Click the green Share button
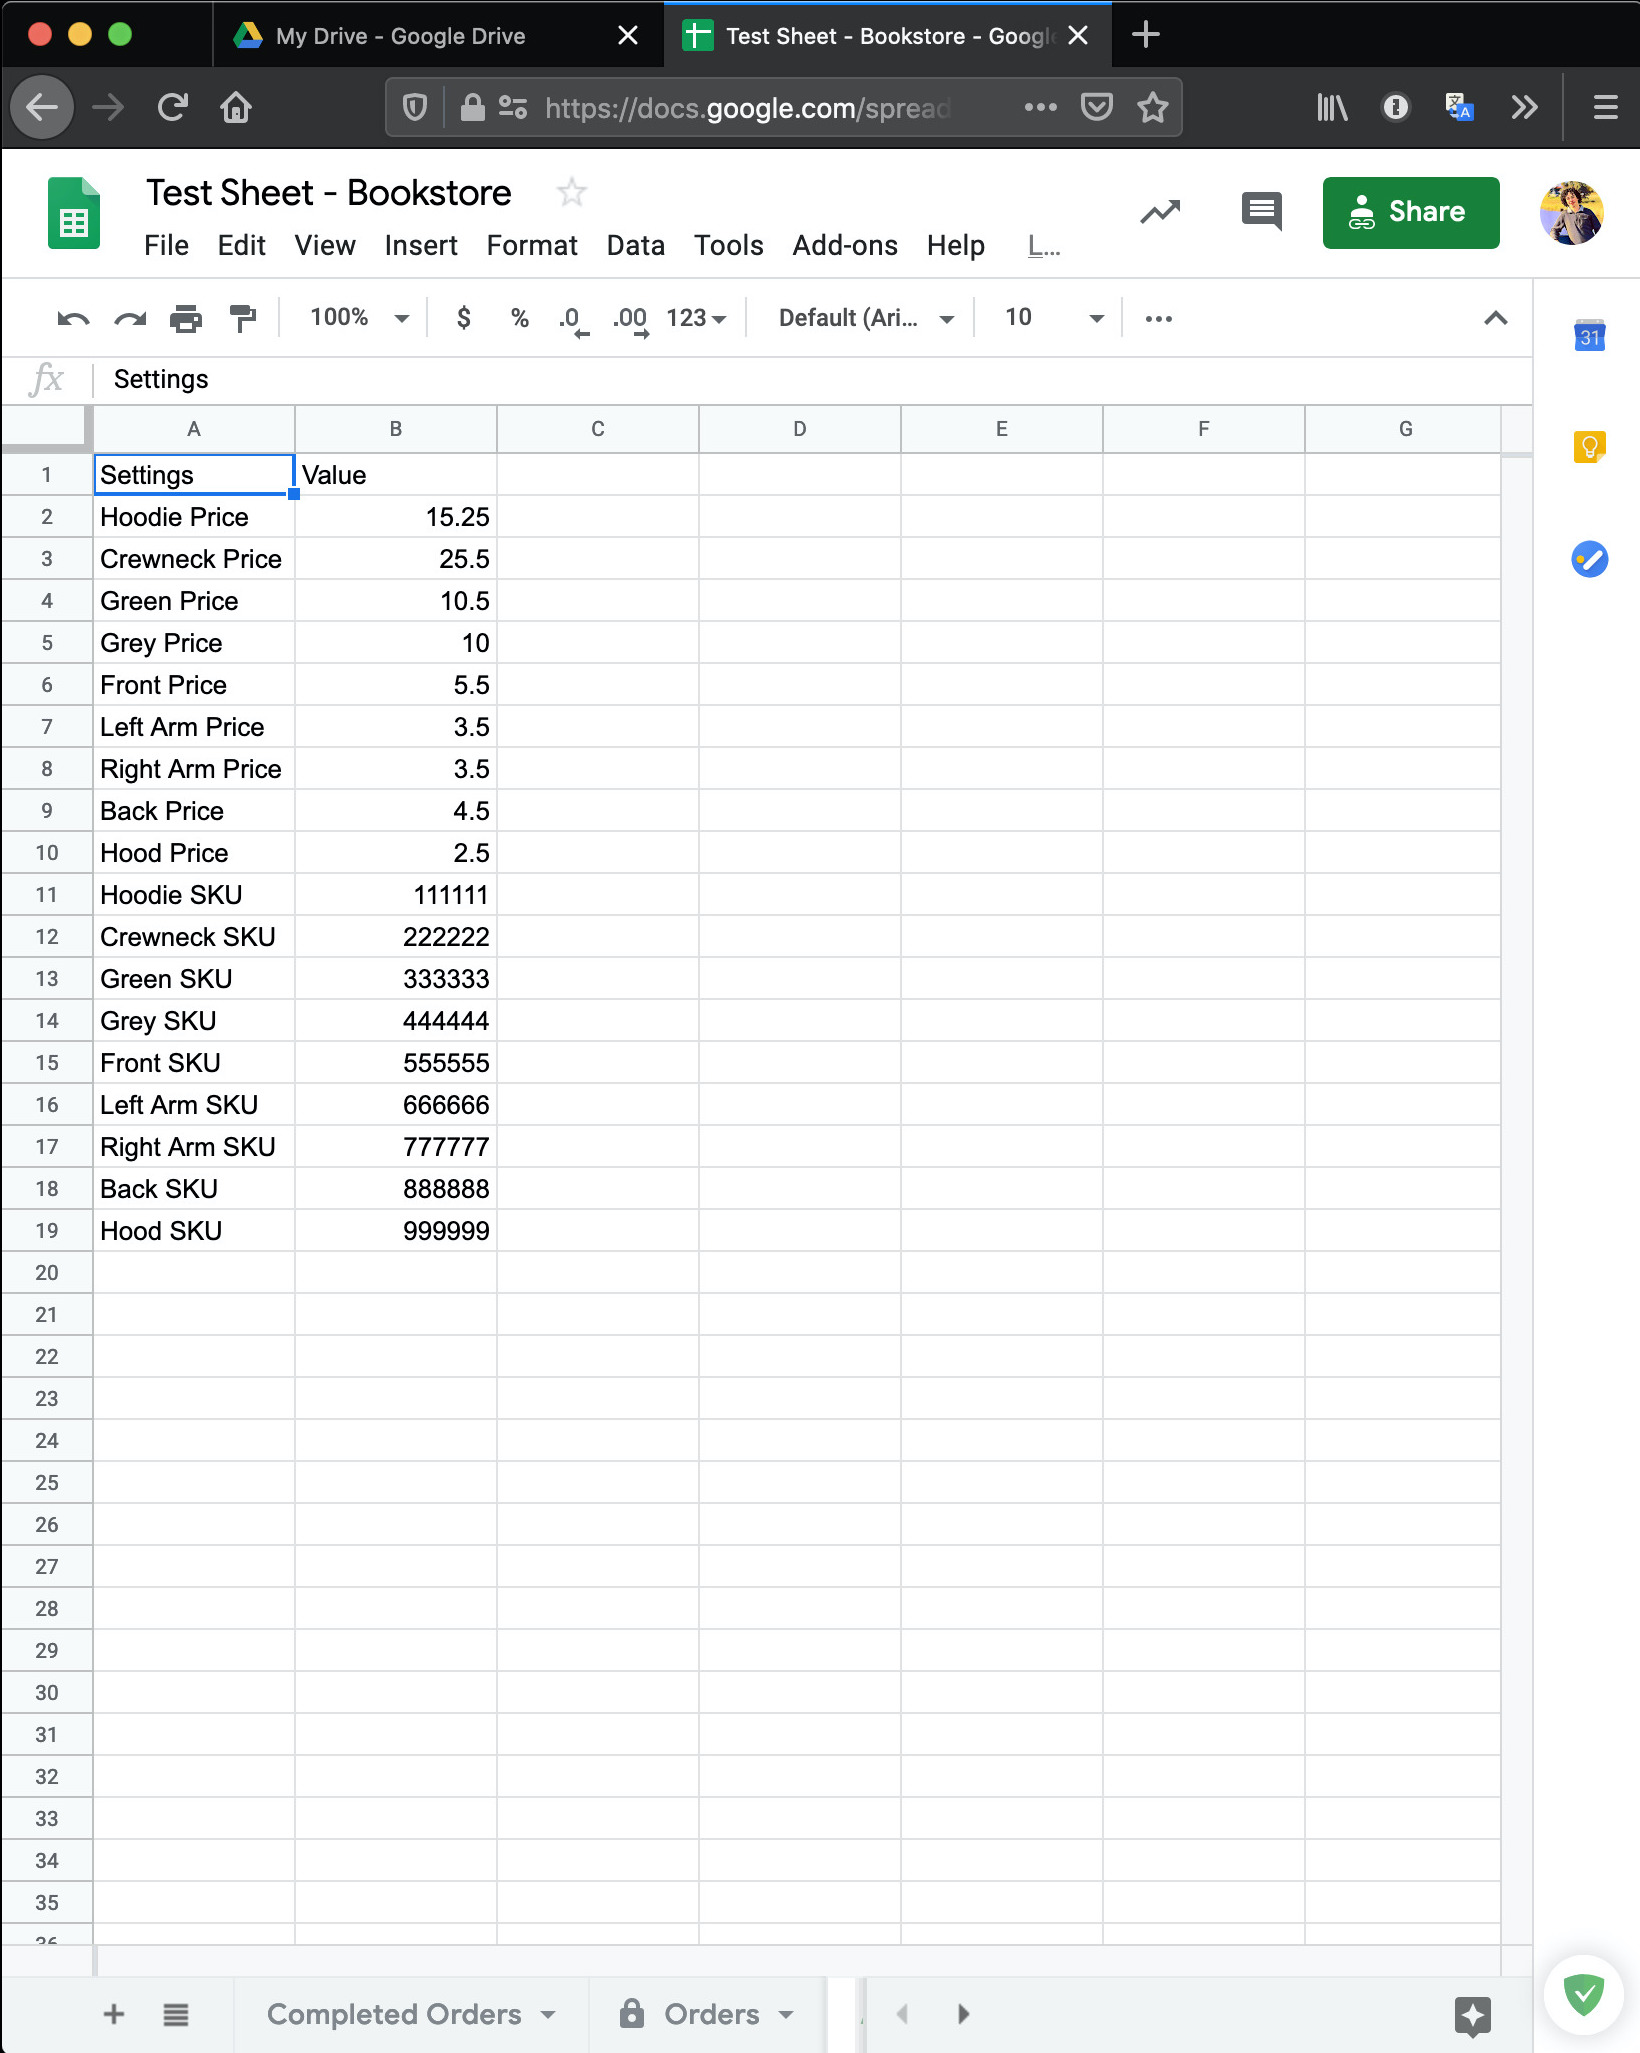Screen dimensions: 1640x2053 pyautogui.click(x=1410, y=212)
